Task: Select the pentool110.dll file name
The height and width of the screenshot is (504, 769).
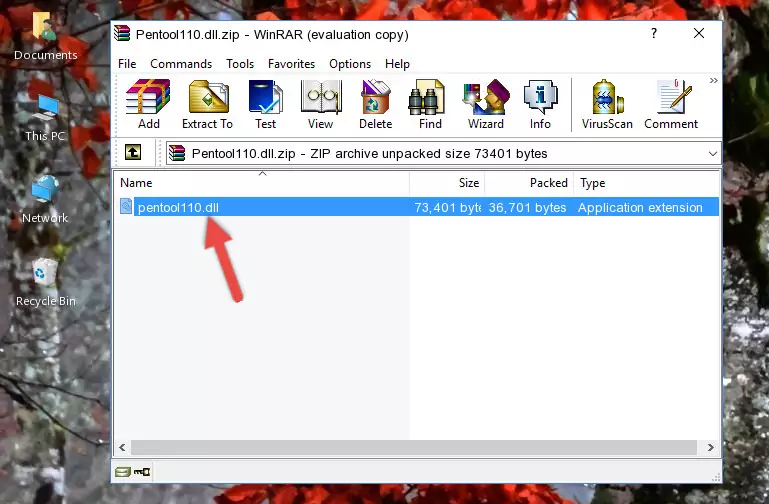Action: point(178,207)
